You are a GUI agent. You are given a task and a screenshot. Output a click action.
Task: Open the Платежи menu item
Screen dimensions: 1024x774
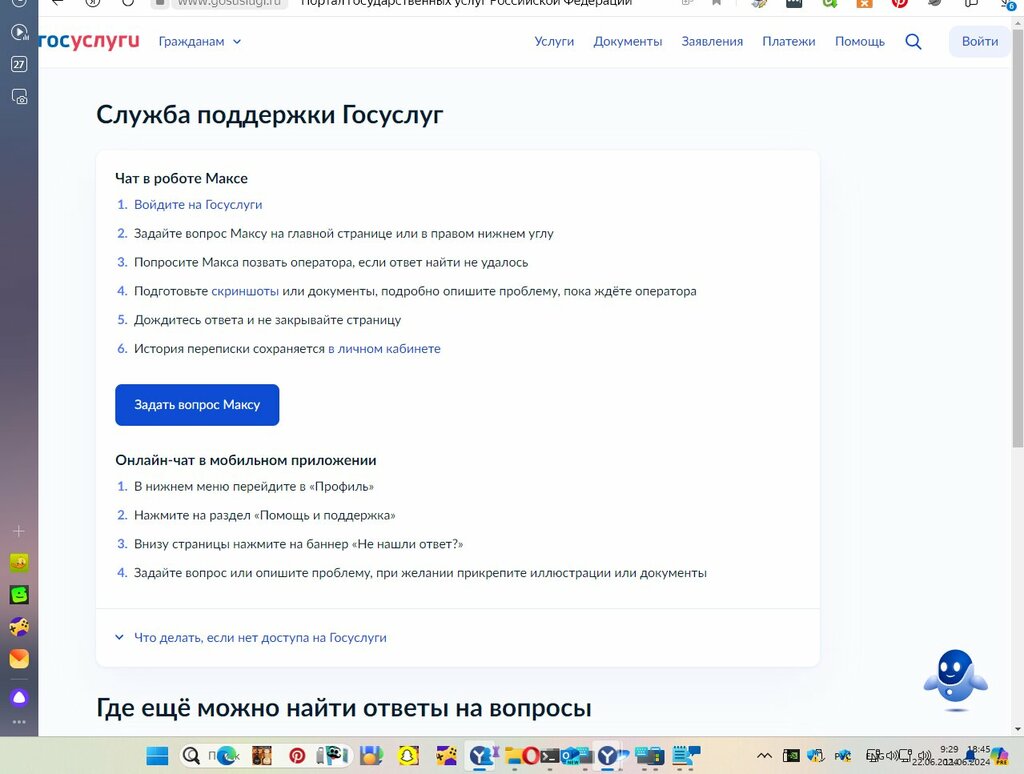click(x=788, y=42)
